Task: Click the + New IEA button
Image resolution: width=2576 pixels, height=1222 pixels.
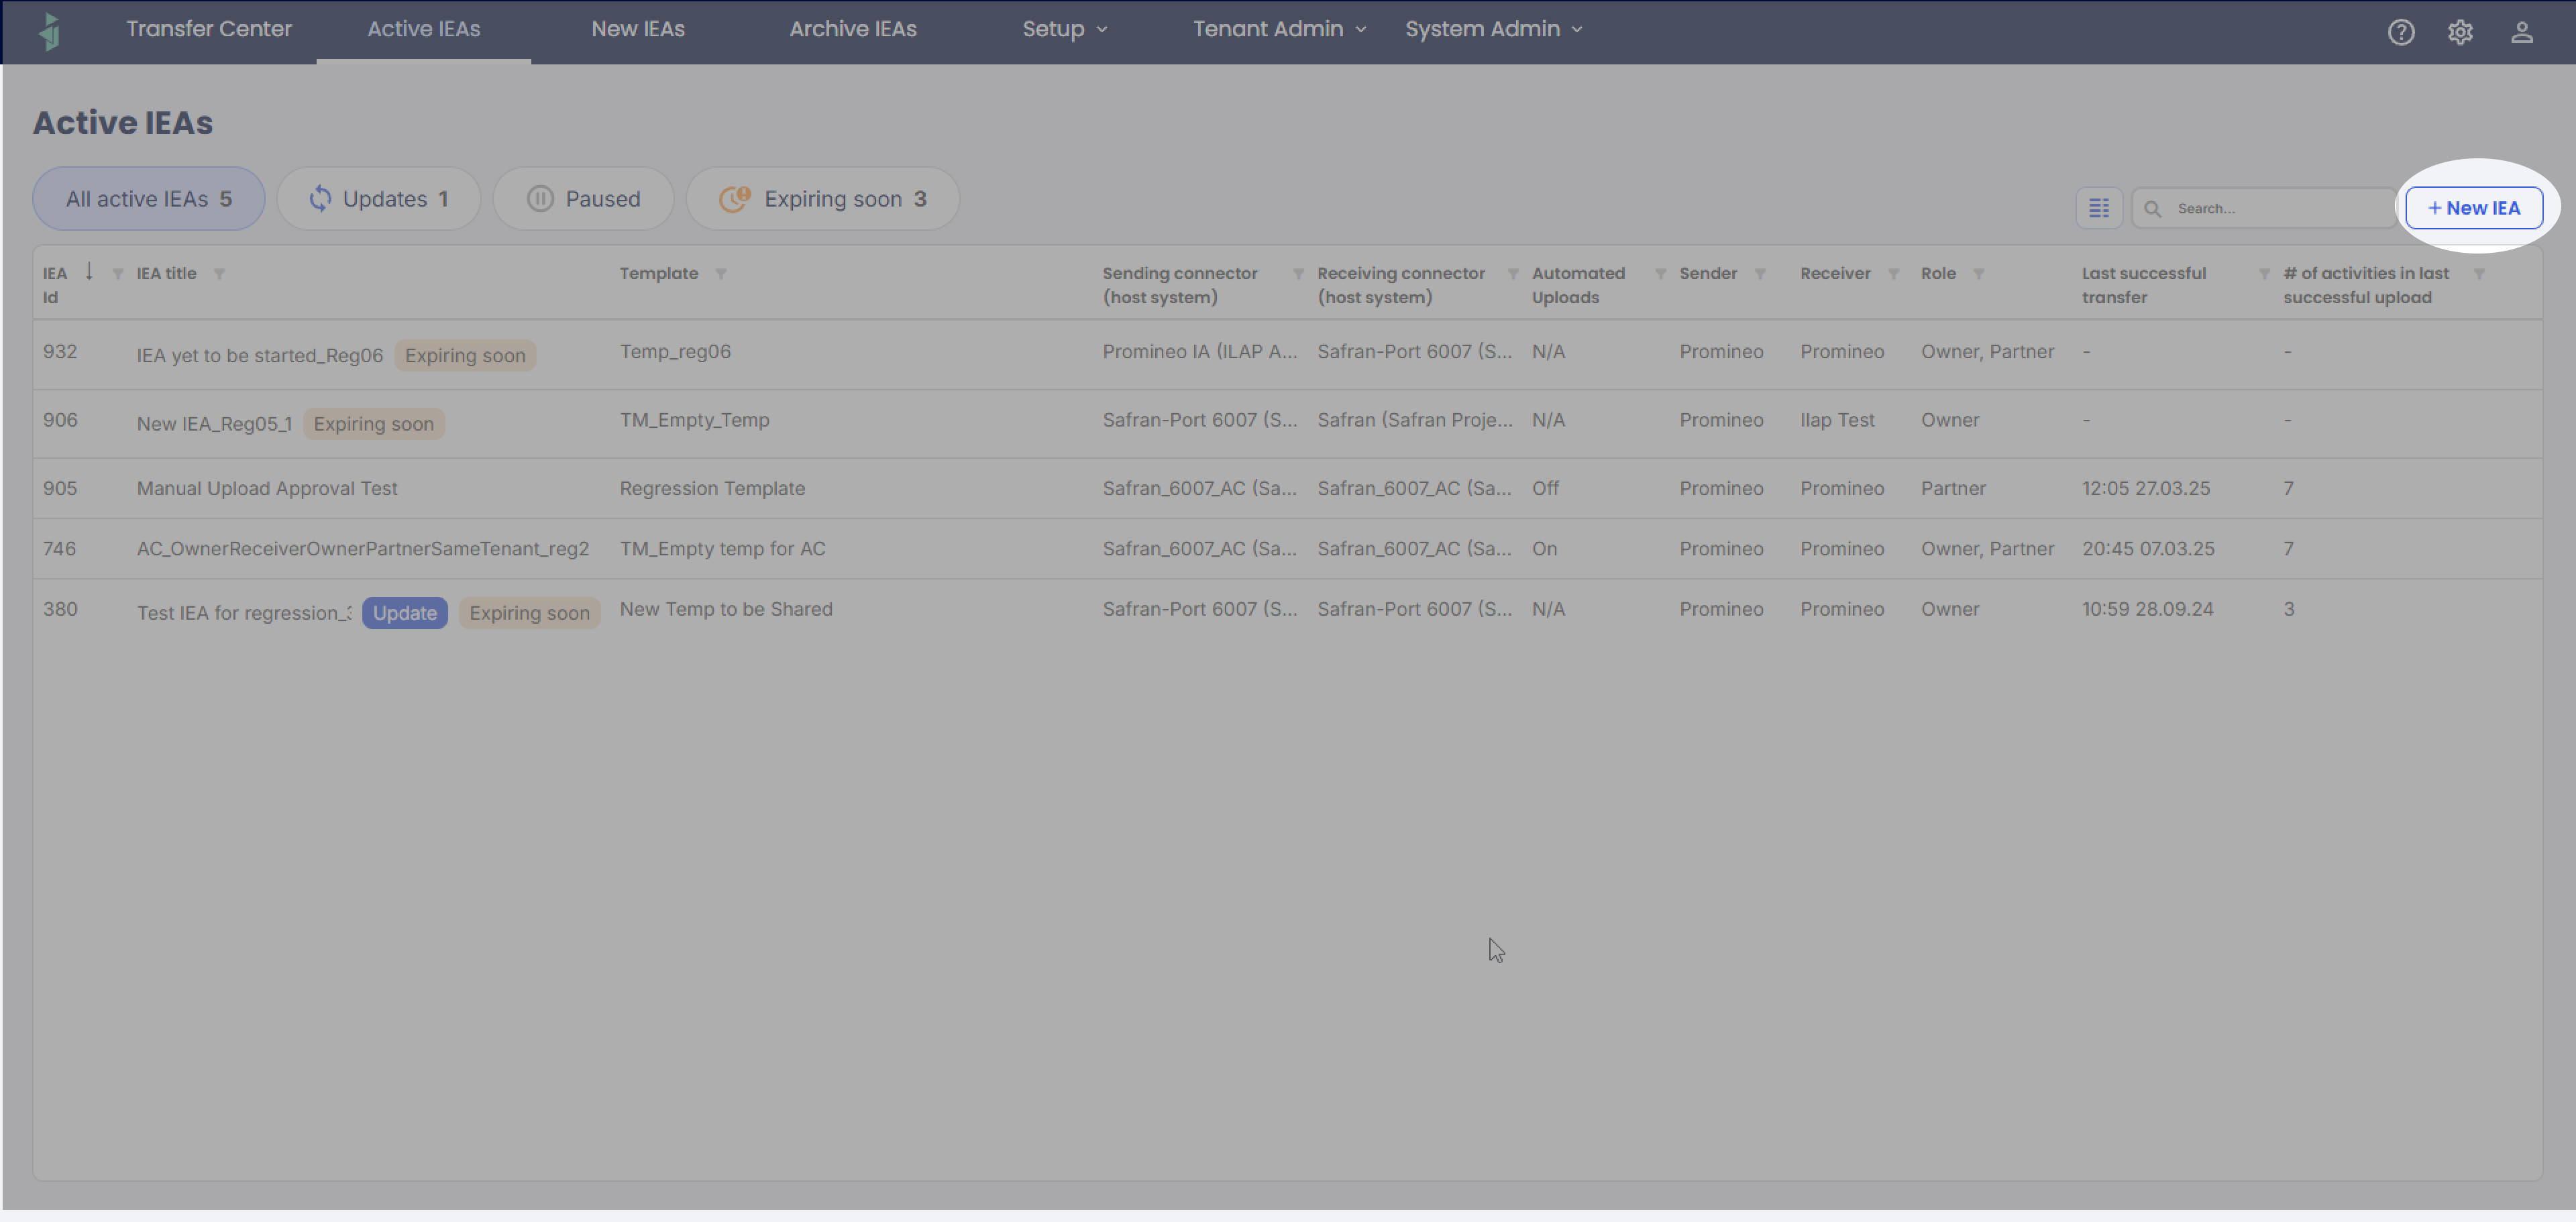Action: (2473, 208)
